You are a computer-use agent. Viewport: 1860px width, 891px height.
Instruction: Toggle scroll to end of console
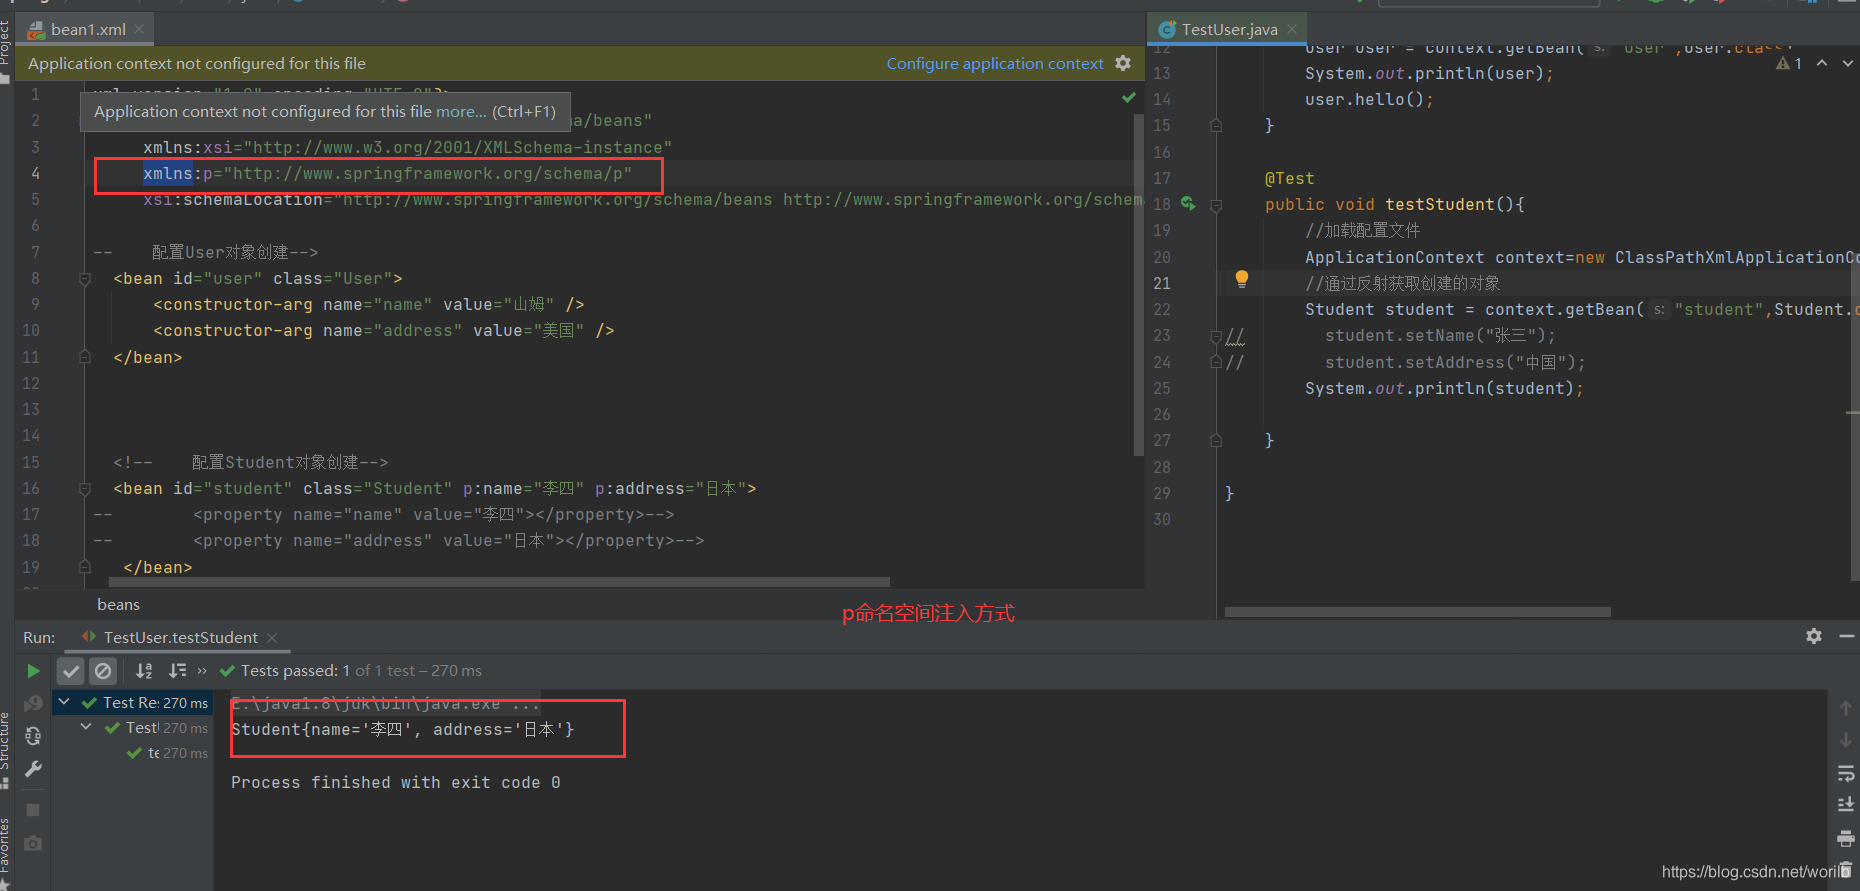click(1846, 805)
